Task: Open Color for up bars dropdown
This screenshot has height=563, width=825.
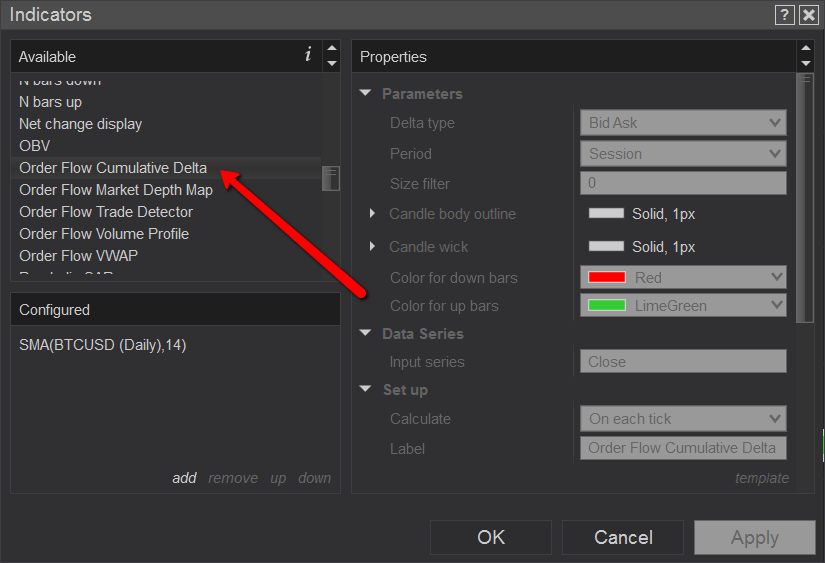Action: coord(683,305)
